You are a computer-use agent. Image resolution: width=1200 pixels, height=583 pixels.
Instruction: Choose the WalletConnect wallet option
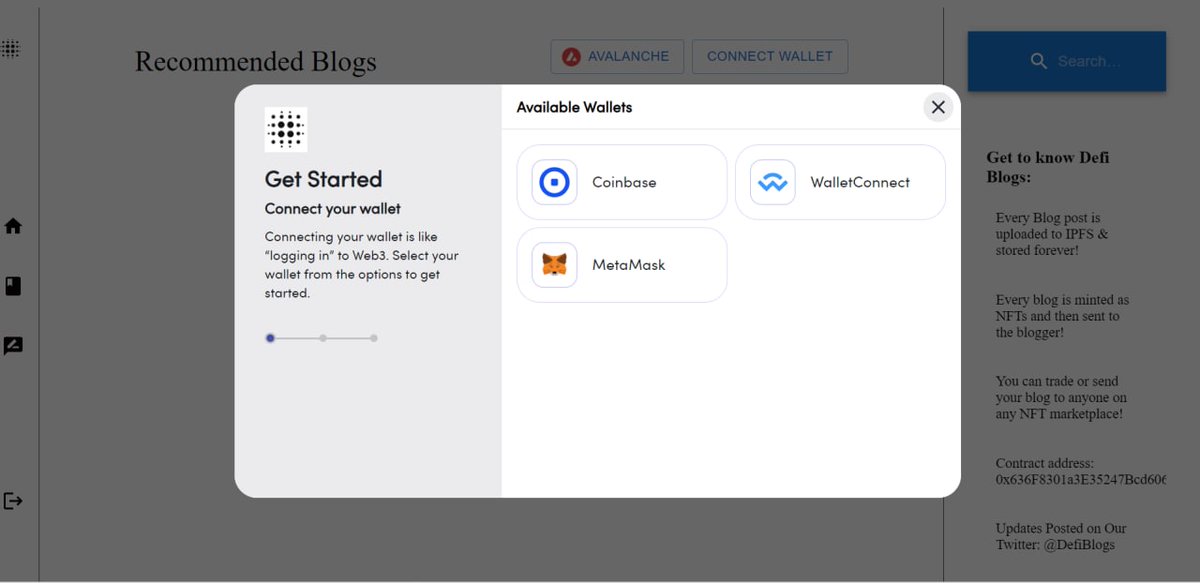840,183
